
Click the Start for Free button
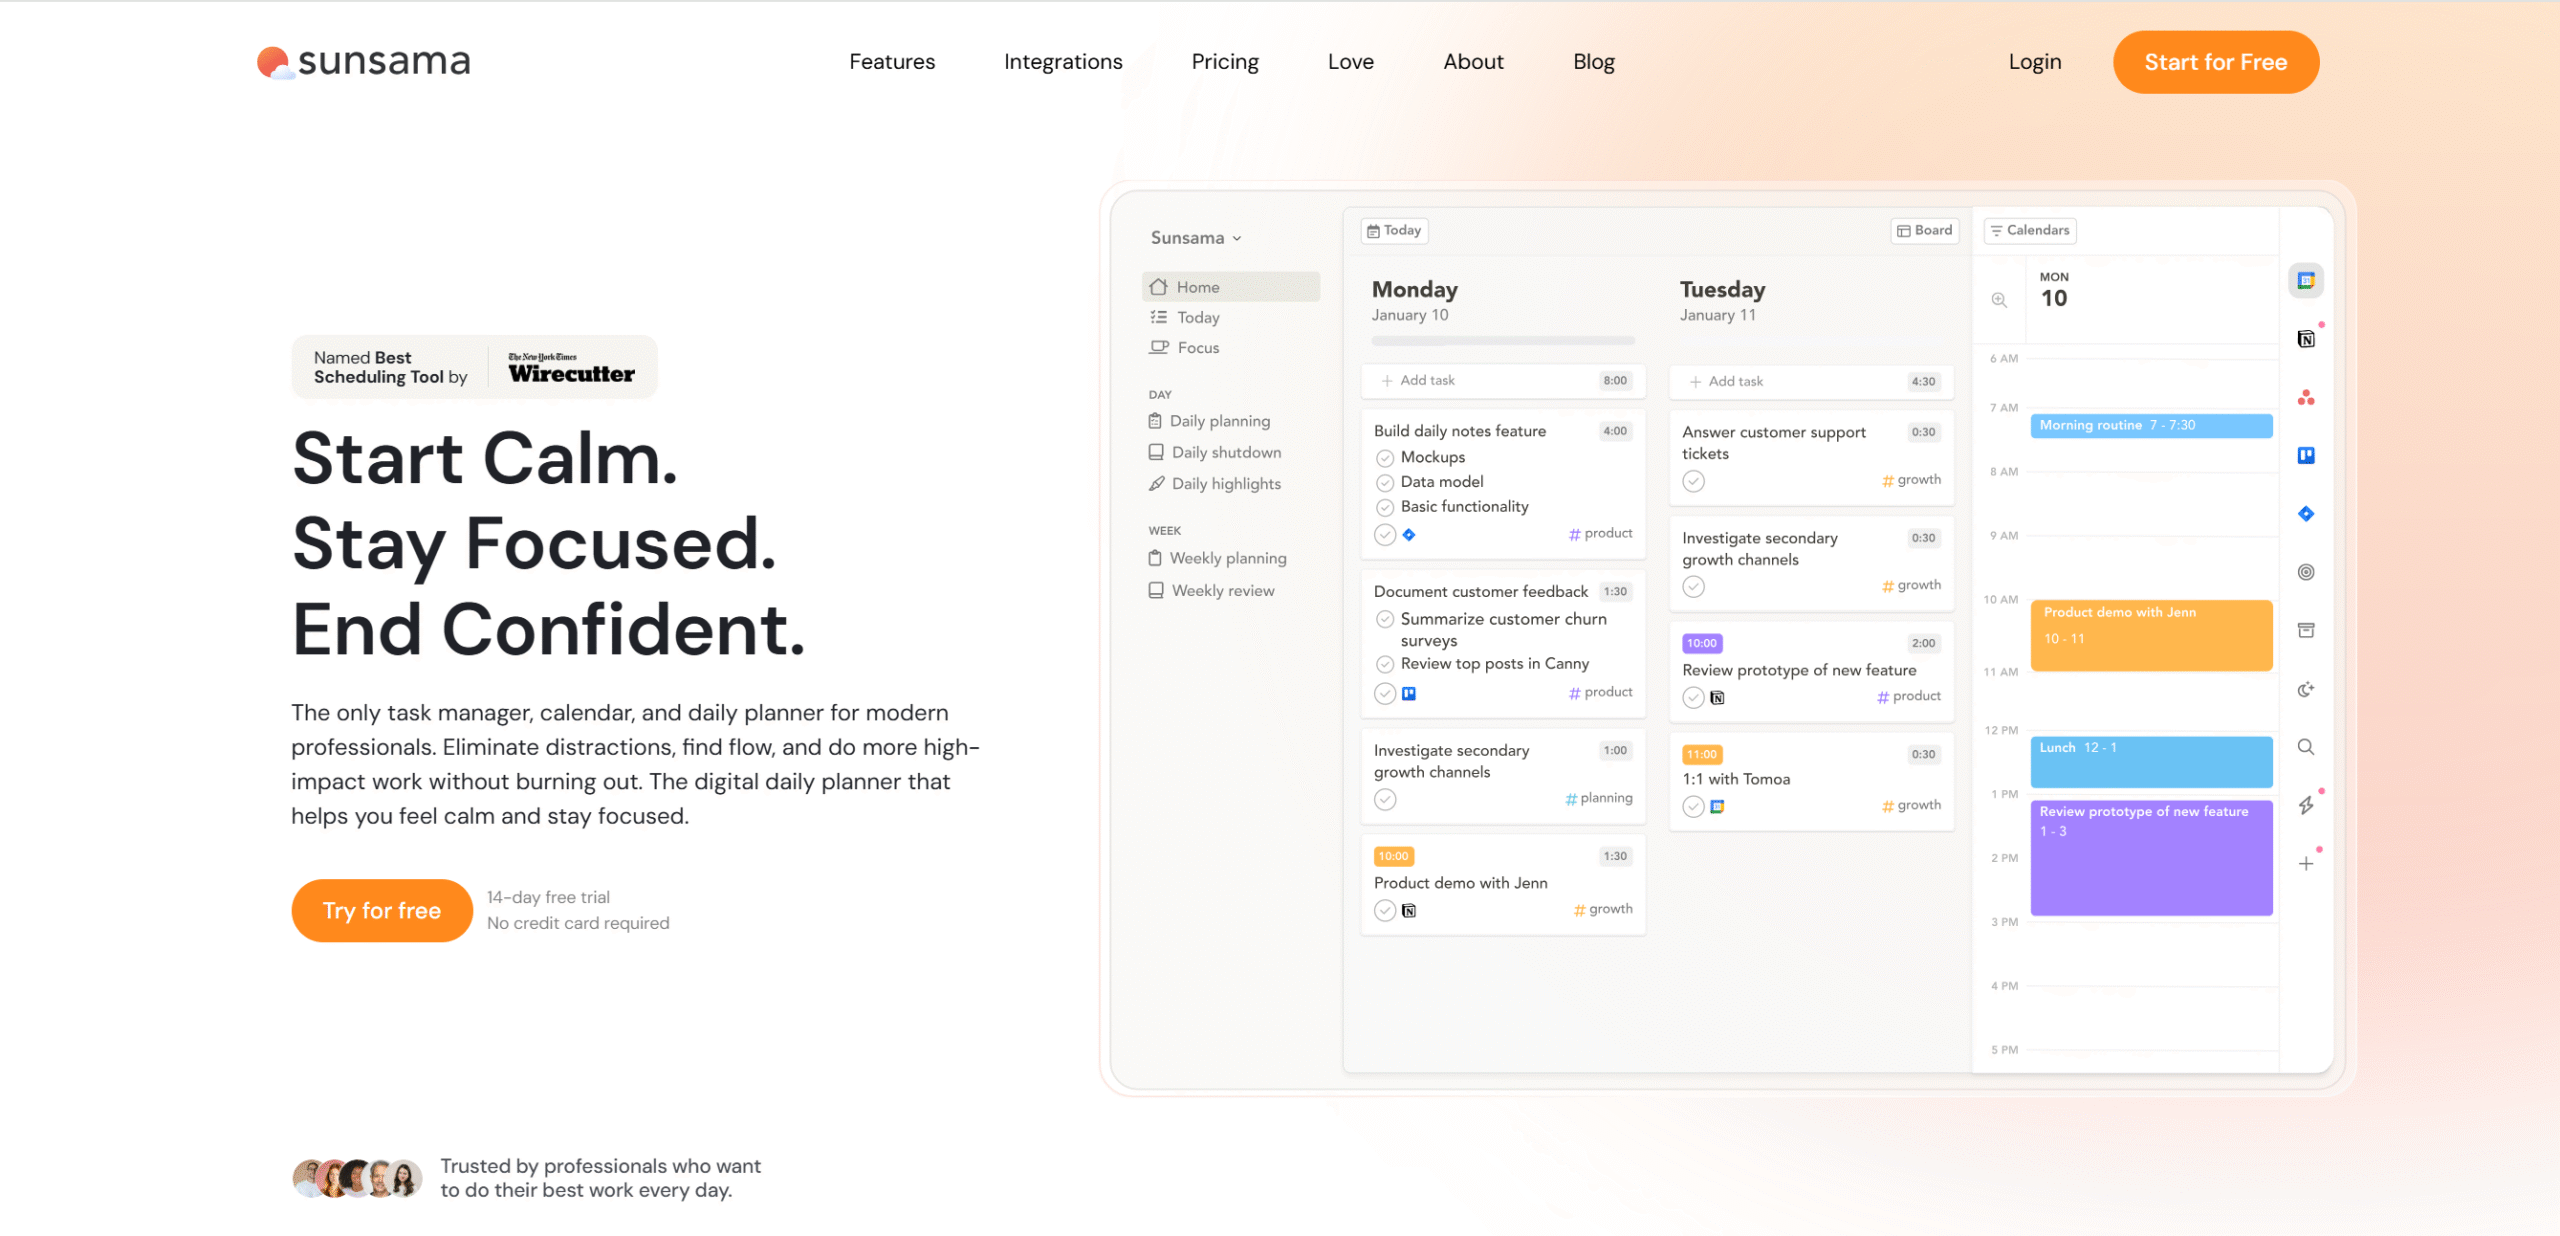2216,62
